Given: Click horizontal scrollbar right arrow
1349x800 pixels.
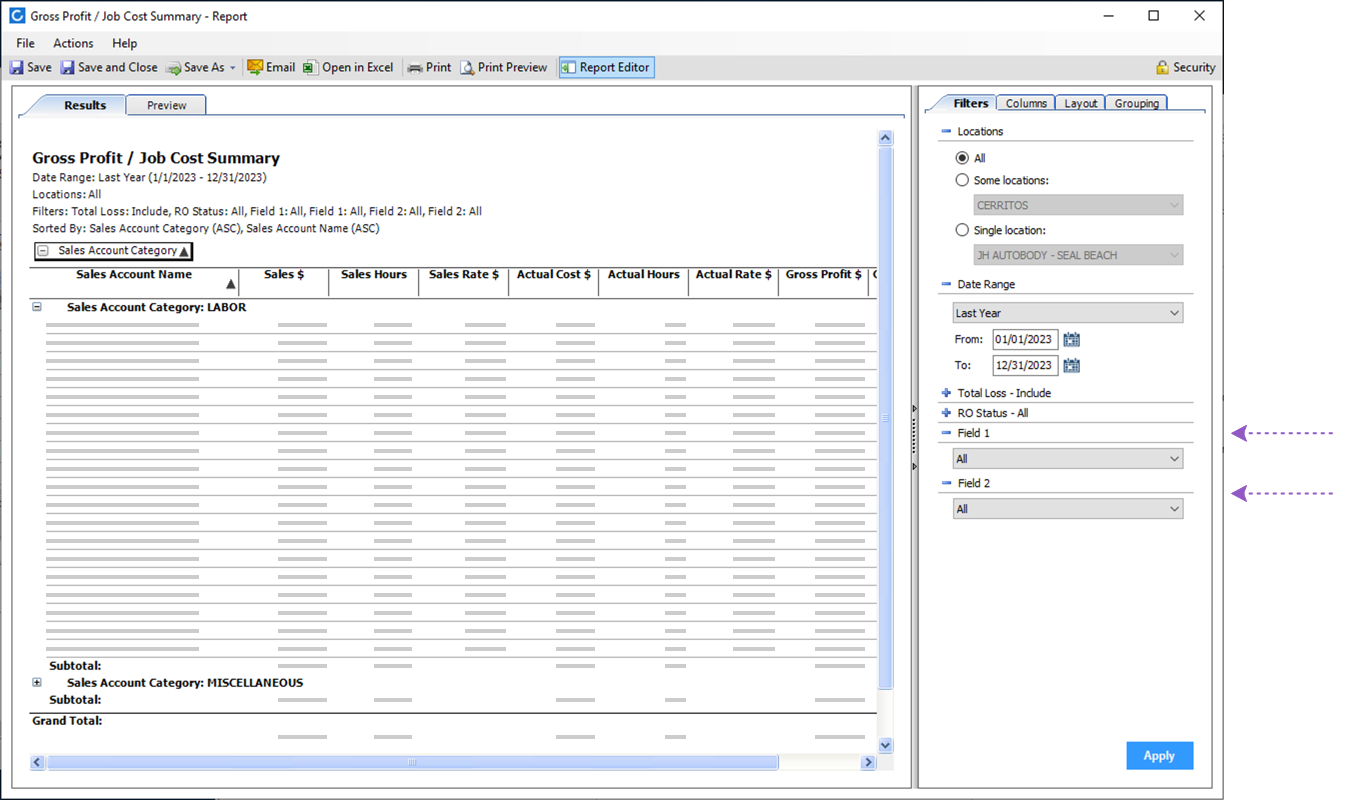Looking at the screenshot, I should 868,762.
